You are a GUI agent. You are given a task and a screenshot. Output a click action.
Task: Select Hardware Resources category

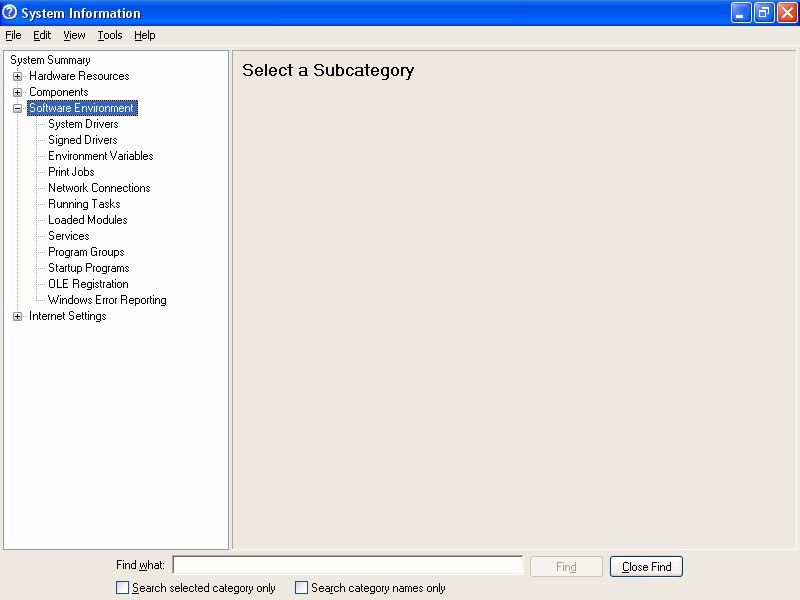(x=79, y=76)
